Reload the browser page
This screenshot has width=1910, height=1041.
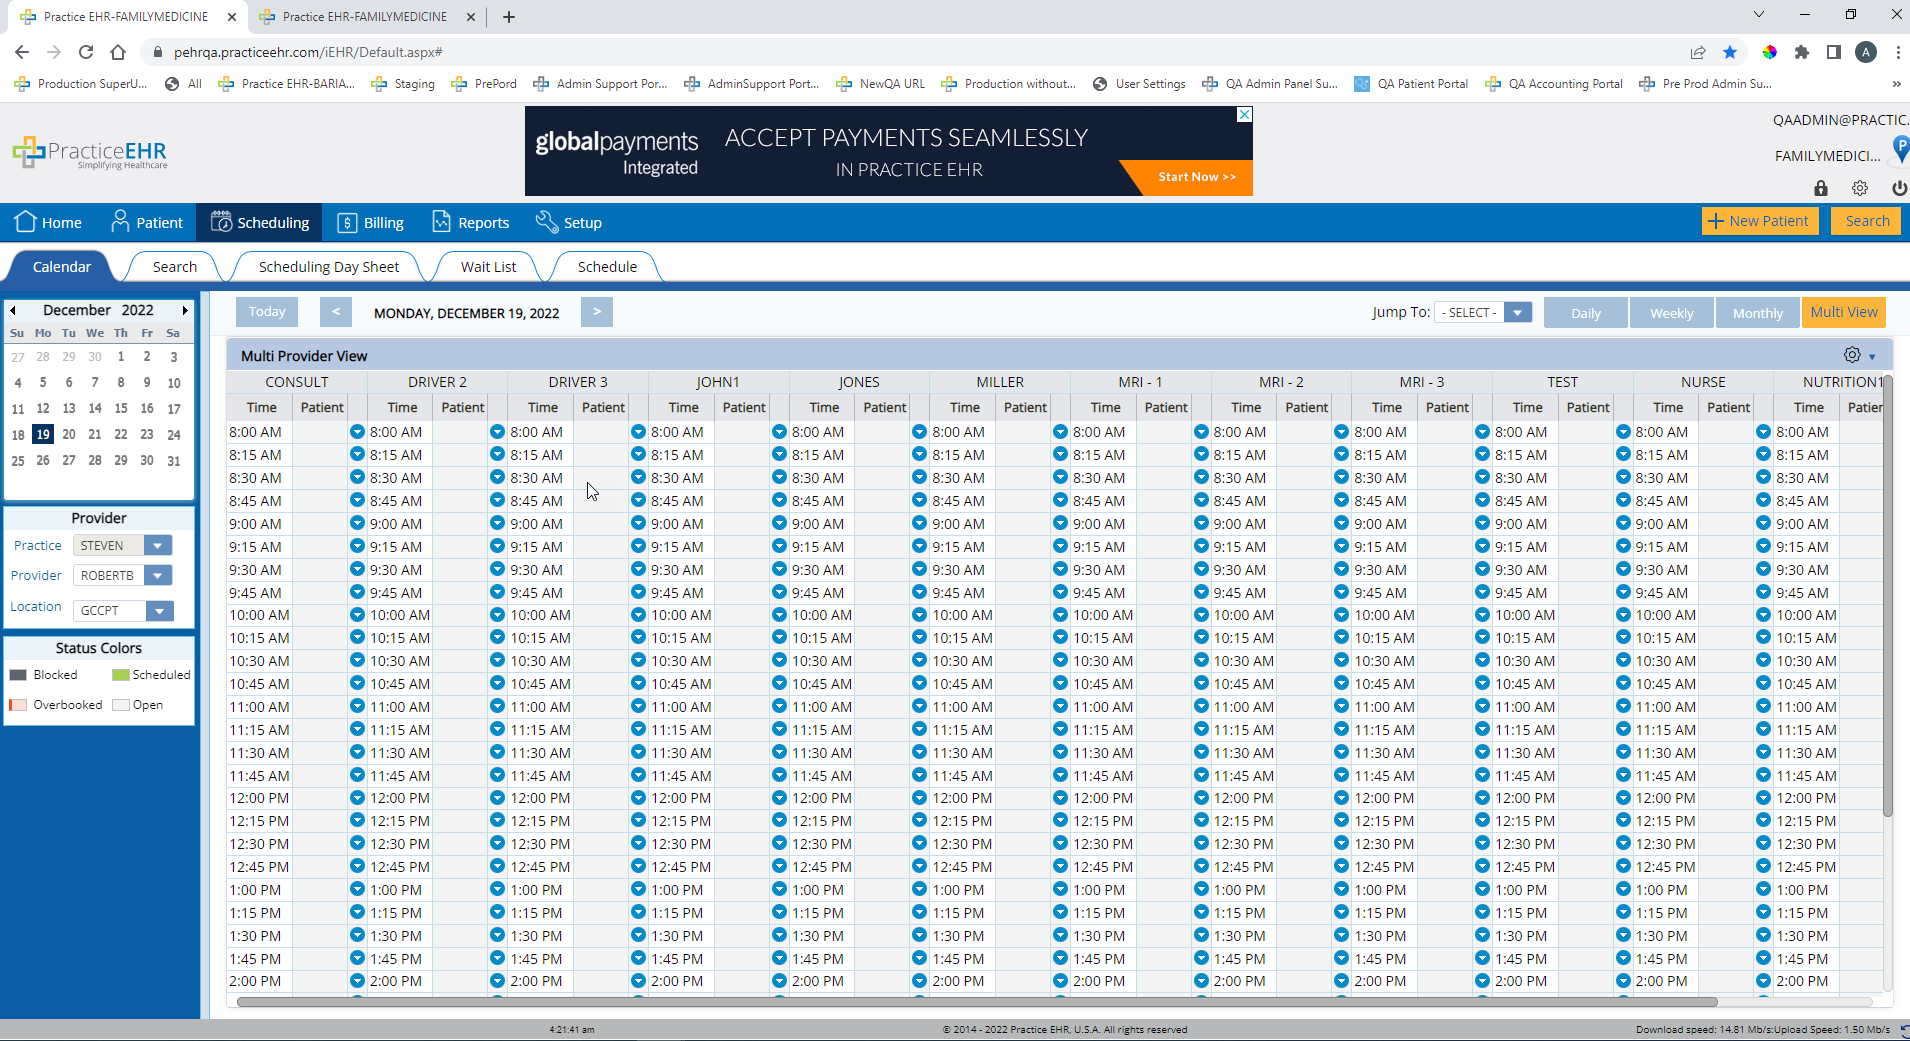click(x=86, y=52)
